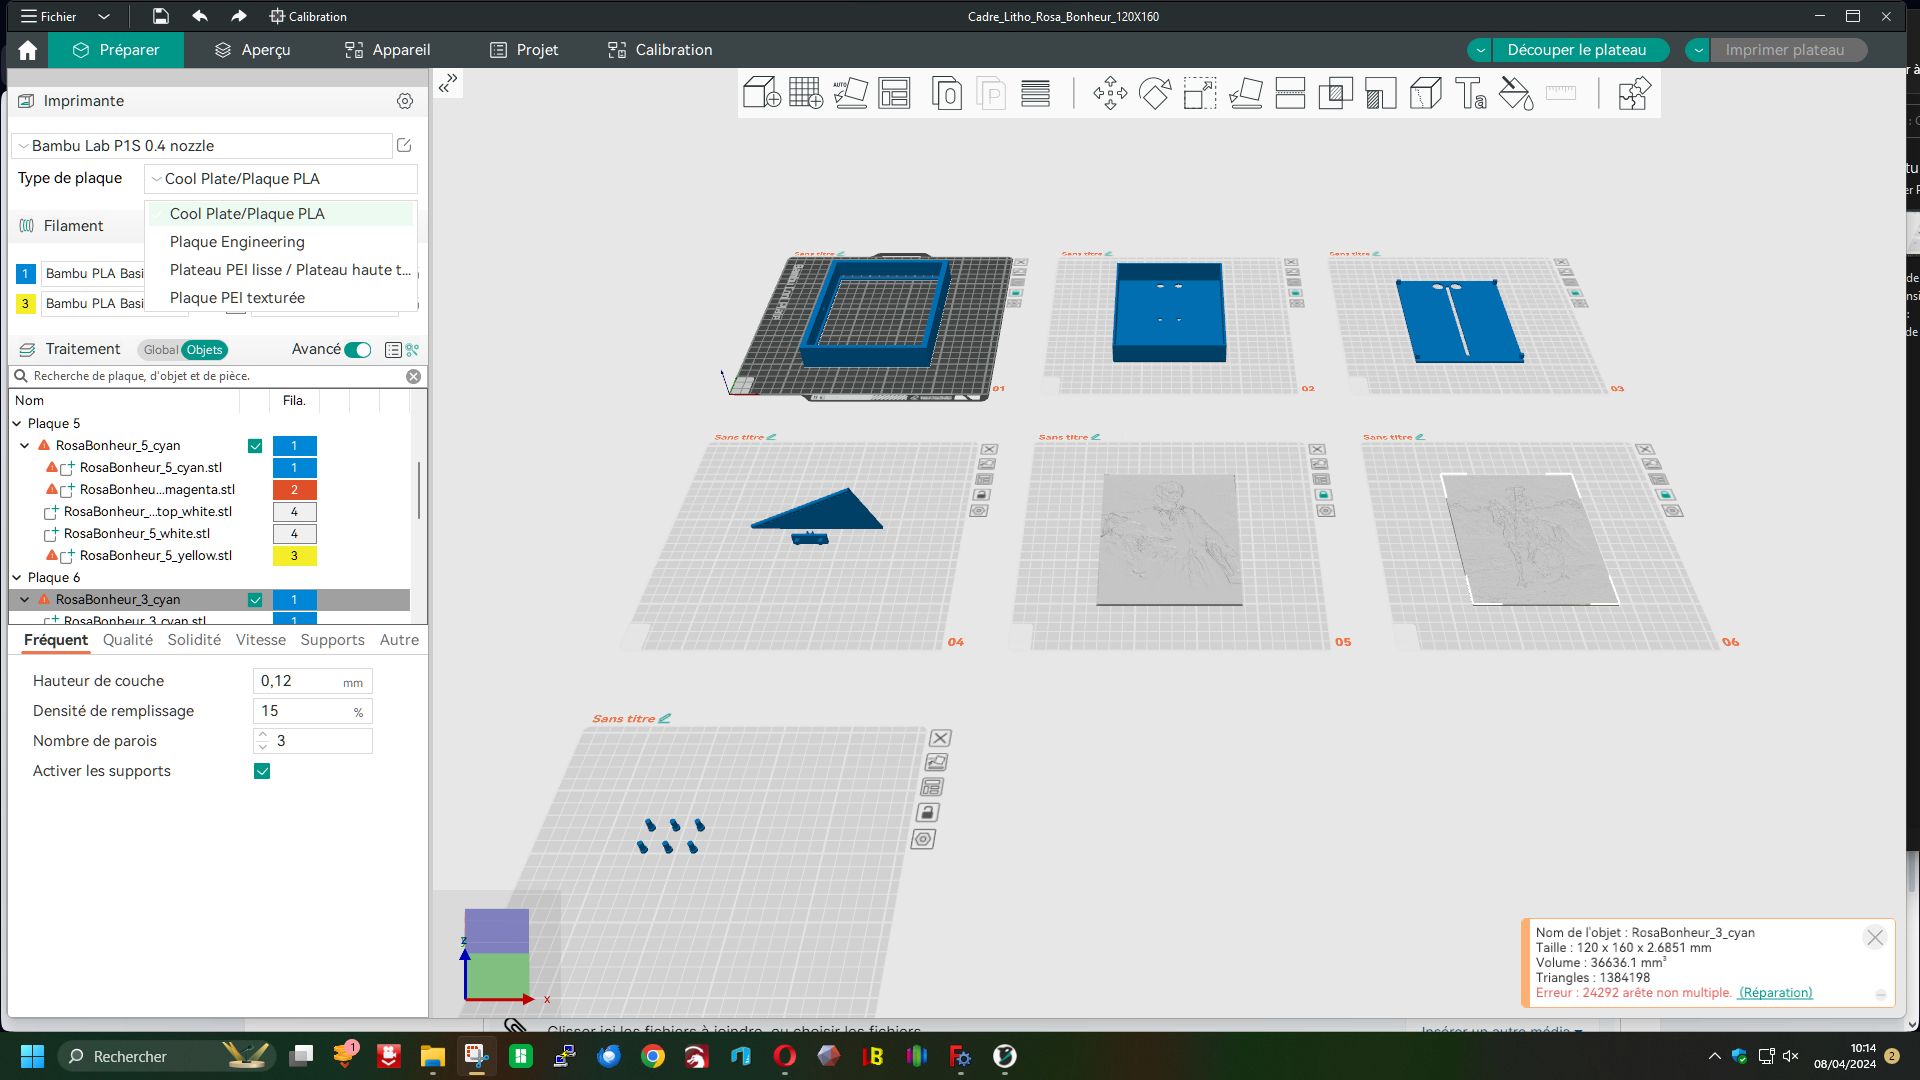
Task: Toggle the Avancé mode switch
Action: pos(358,350)
